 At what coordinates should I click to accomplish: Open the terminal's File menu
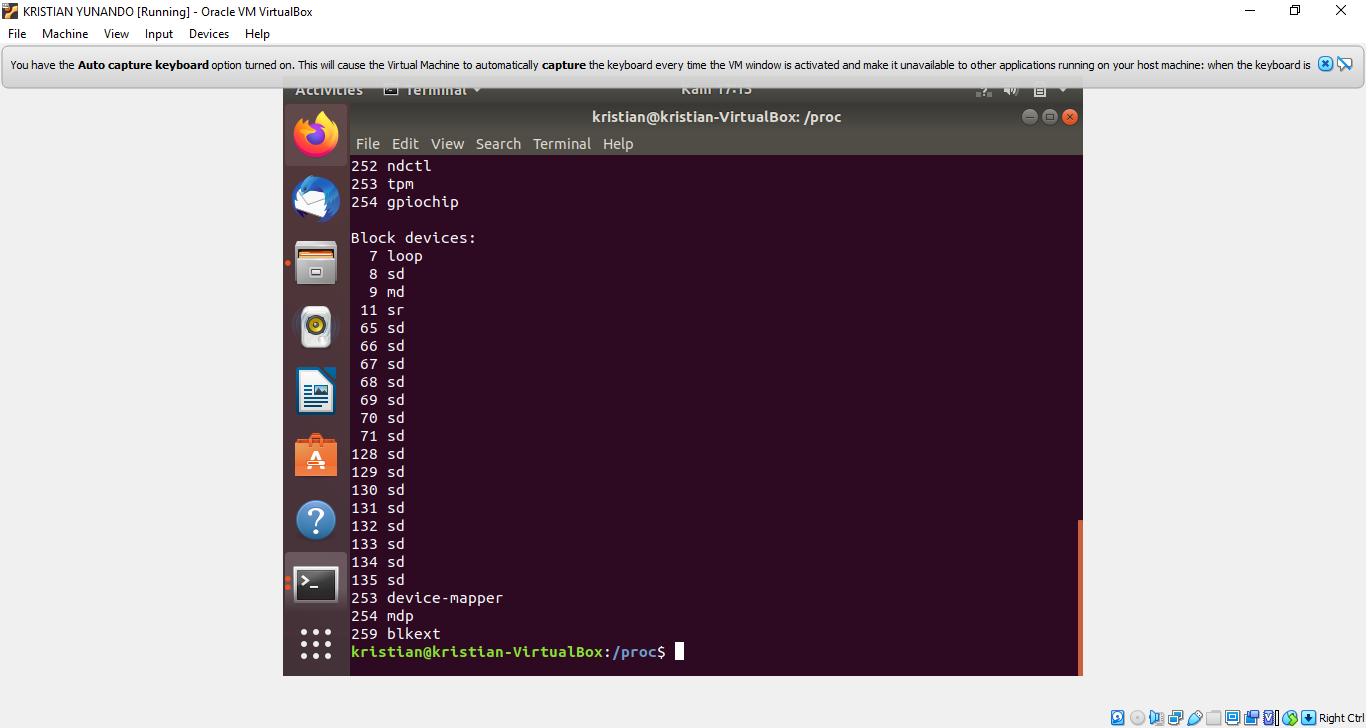pos(368,144)
